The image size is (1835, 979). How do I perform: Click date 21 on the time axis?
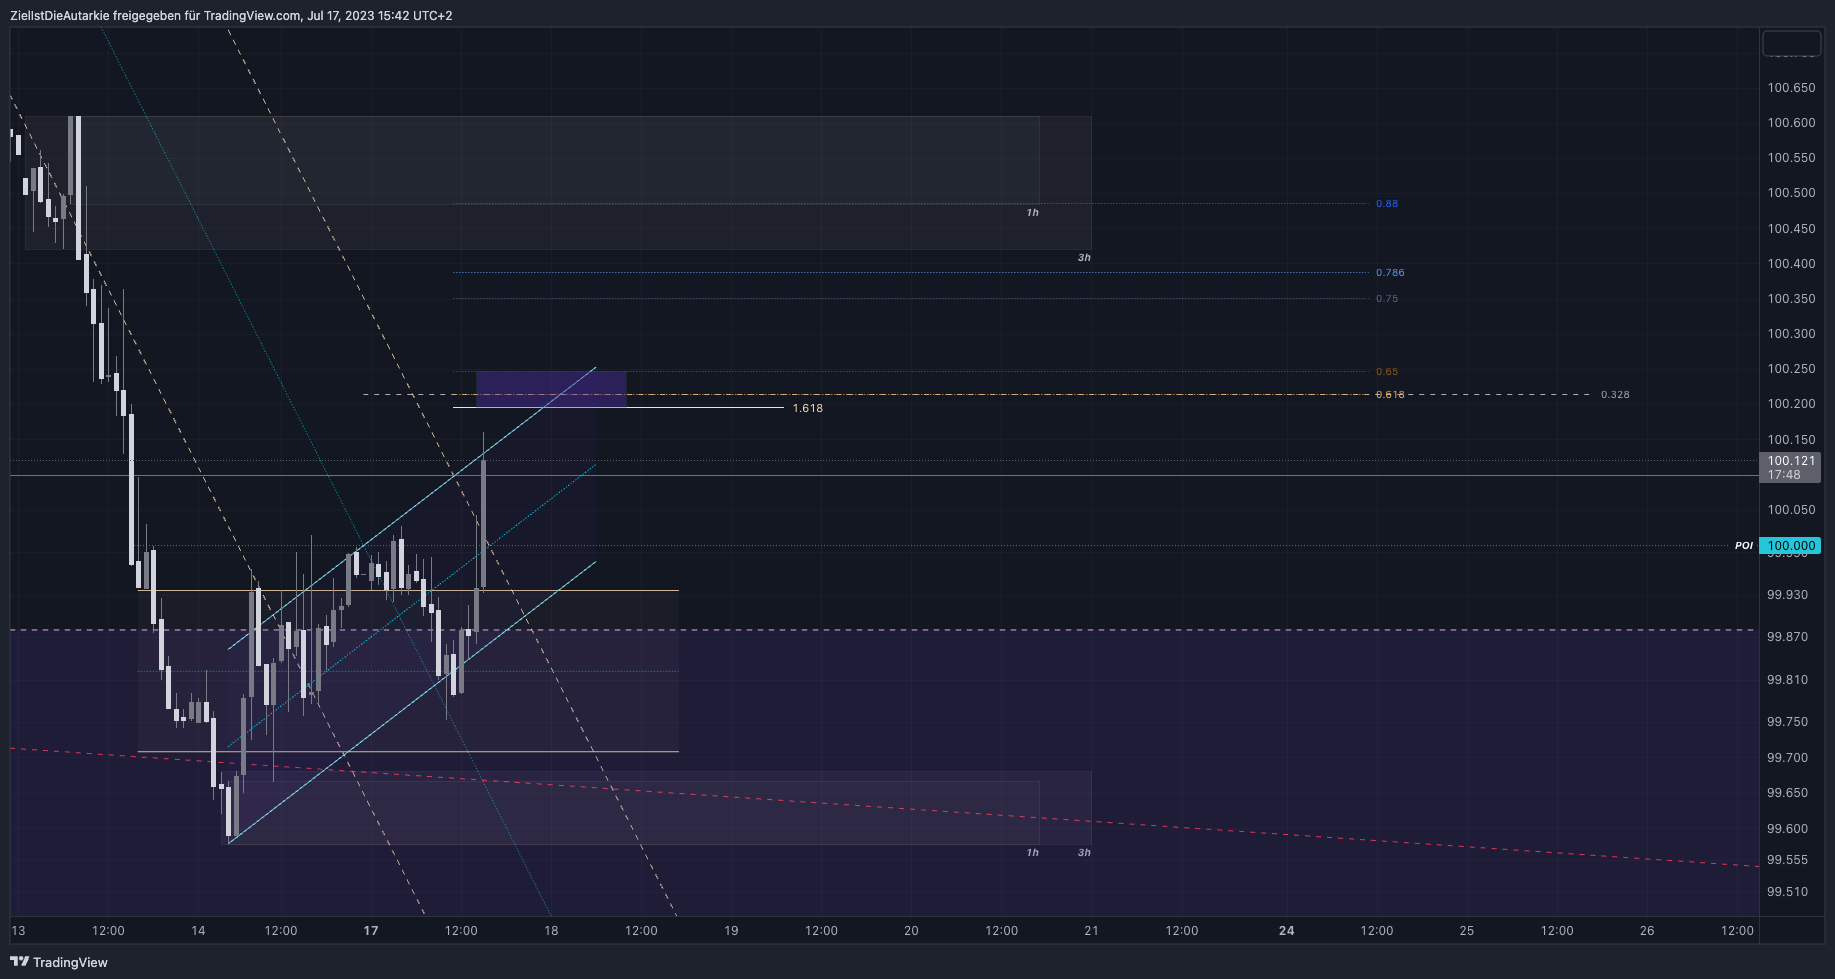(1091, 931)
